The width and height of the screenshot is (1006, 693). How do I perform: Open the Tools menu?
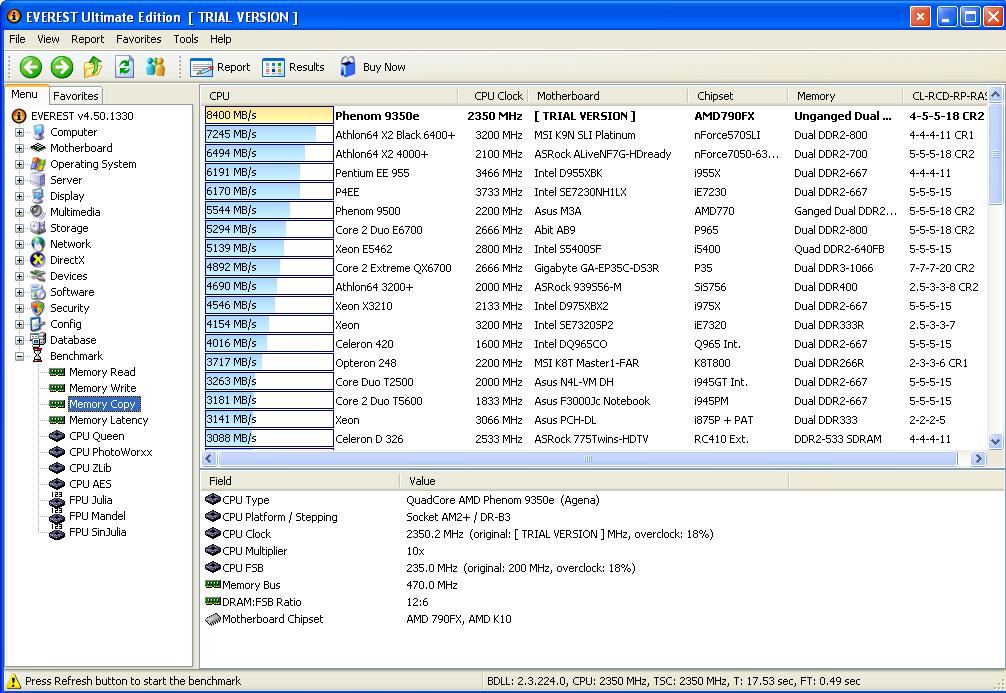pos(186,39)
